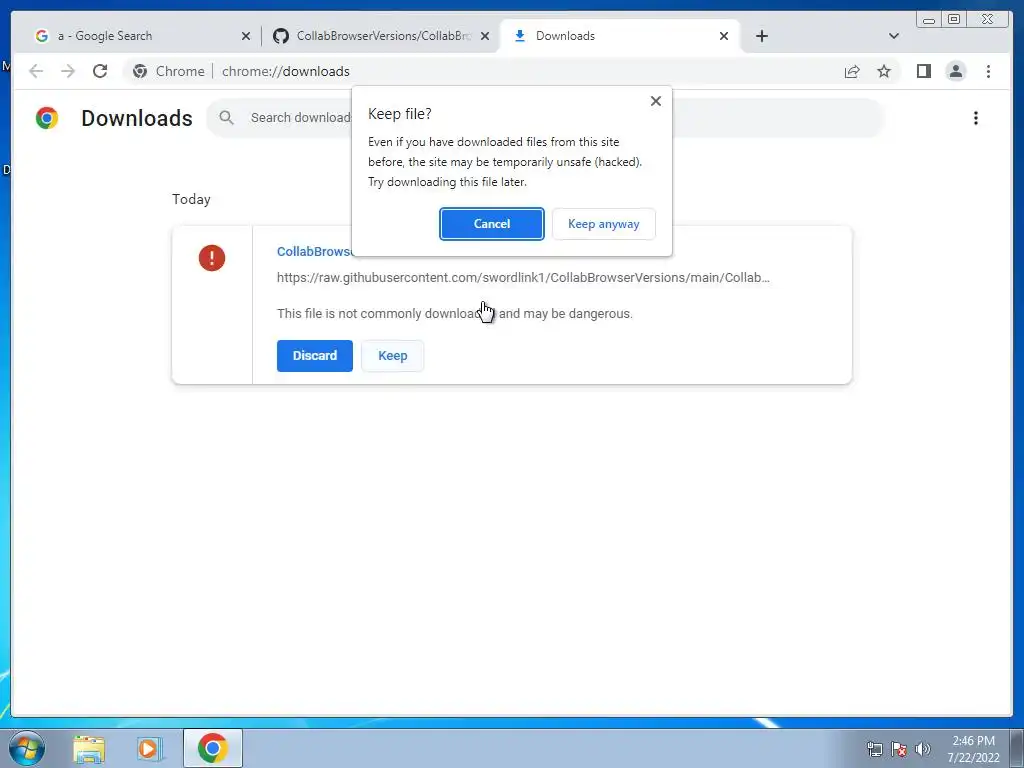The image size is (1024, 768).
Task: Click the volume speaker tray icon
Action: coord(923,749)
